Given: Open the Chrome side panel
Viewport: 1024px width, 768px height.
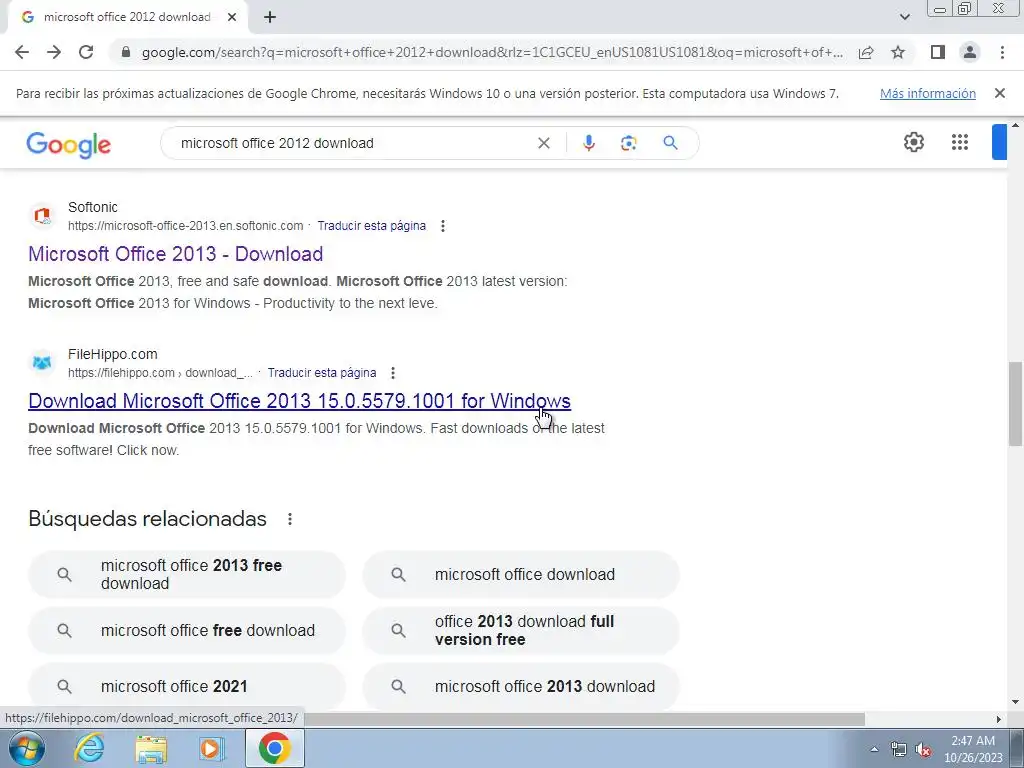Looking at the screenshot, I should 938,52.
